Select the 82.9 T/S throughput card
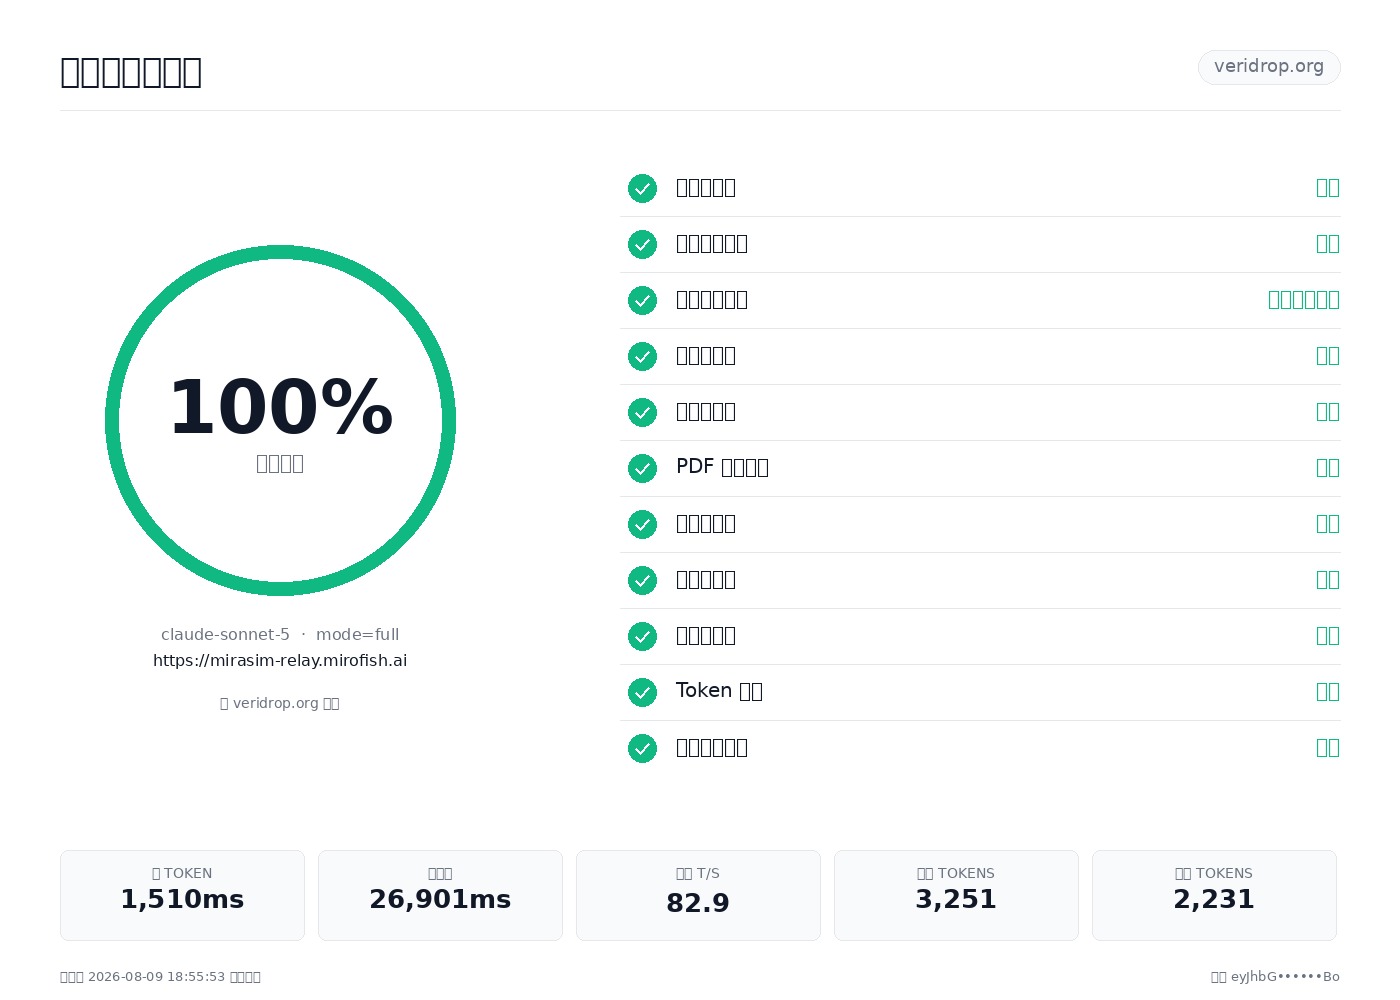Image resolution: width=1400 pixels, height=1000 pixels. tap(698, 895)
